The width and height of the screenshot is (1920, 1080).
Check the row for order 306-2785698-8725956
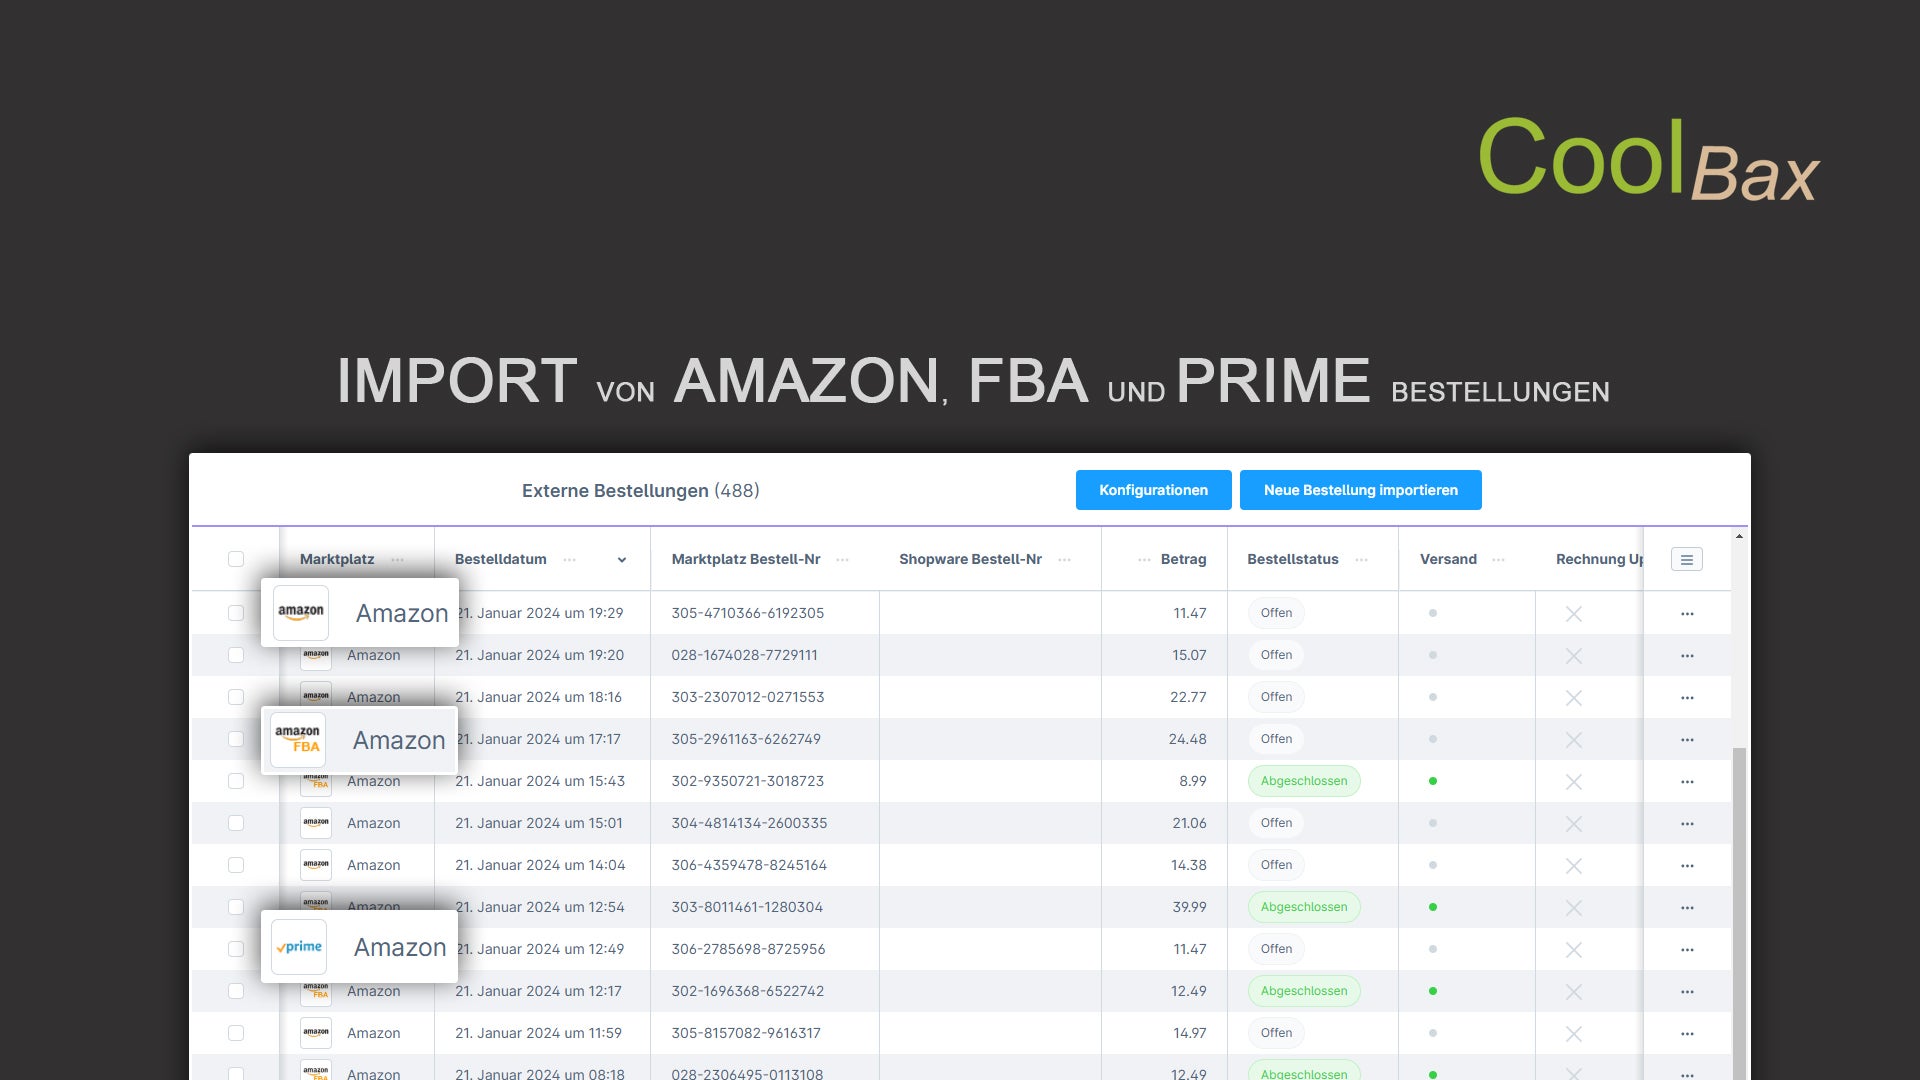(x=236, y=949)
